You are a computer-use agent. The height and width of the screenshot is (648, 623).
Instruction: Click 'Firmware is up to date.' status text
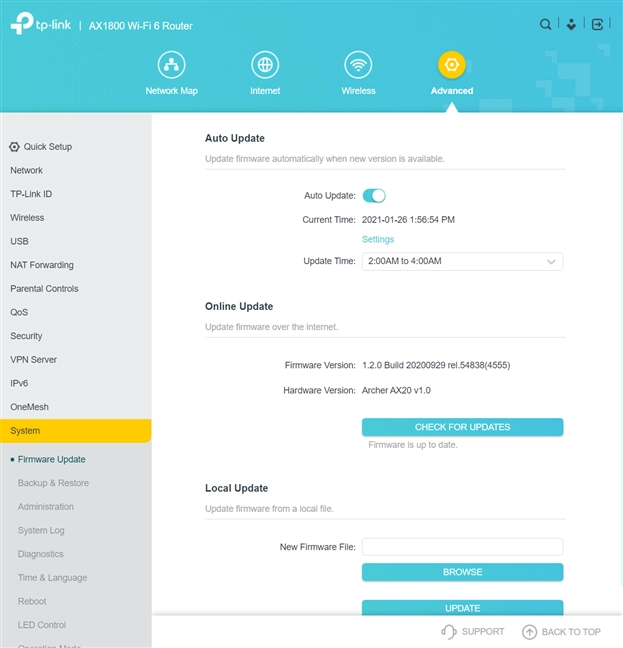tap(413, 445)
